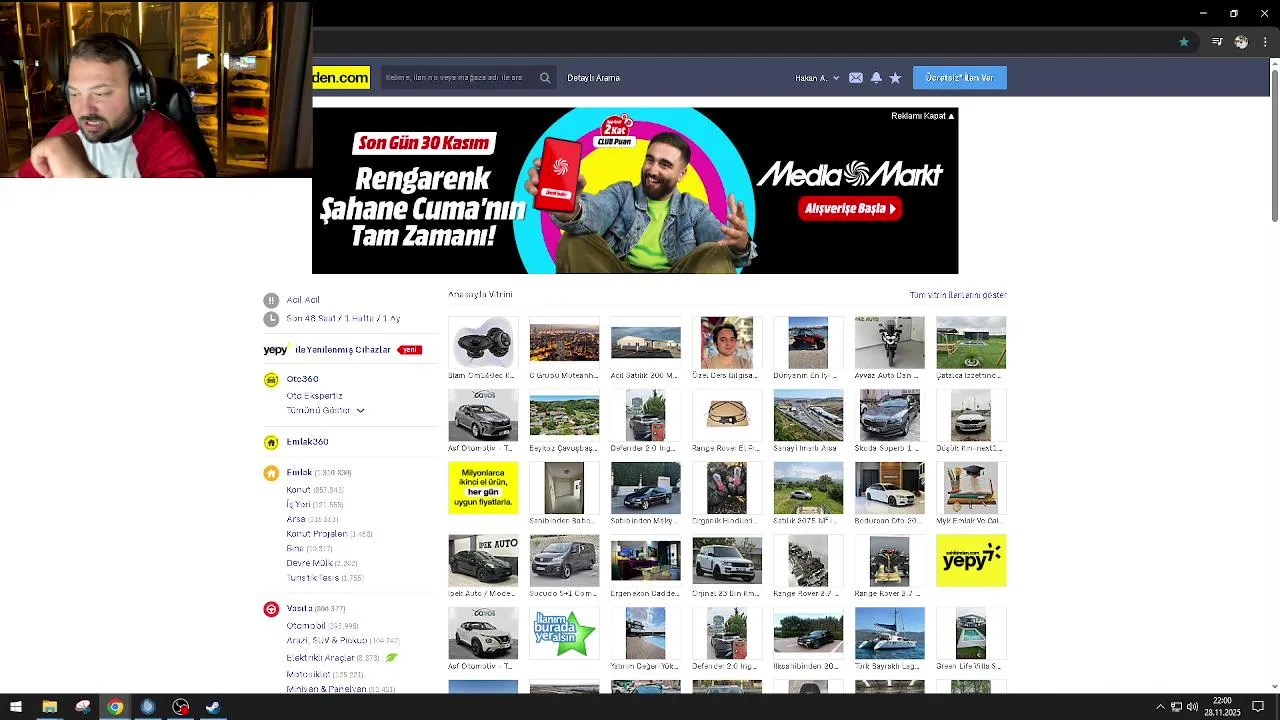Click the orange Emlak category icon
This screenshot has width=1280, height=720.
pyautogui.click(x=271, y=473)
